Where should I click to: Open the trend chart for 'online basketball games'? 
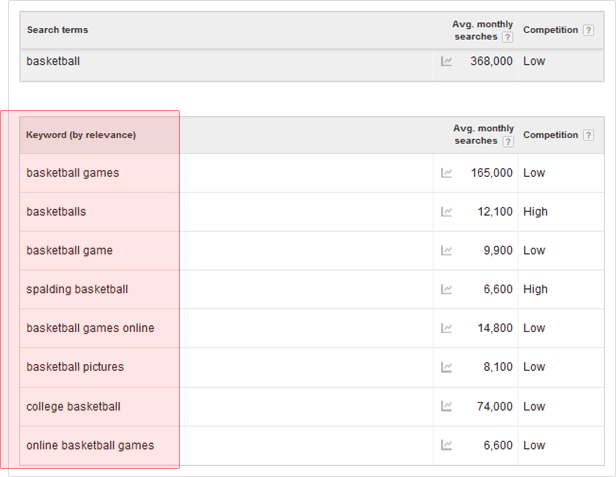coord(446,446)
